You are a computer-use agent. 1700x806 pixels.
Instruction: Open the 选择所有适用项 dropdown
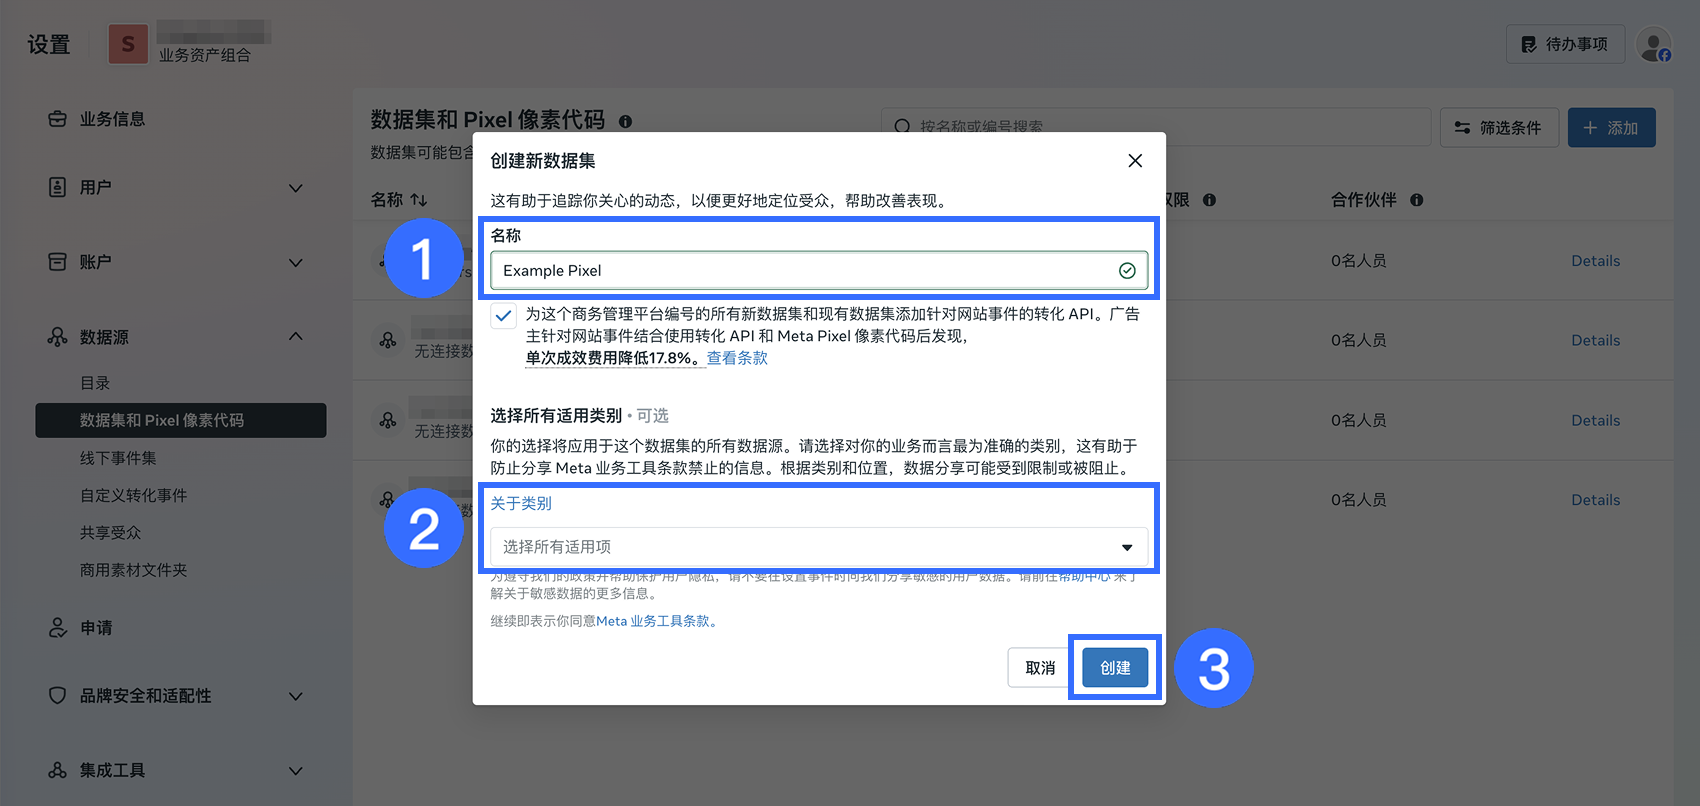pyautogui.click(x=819, y=547)
